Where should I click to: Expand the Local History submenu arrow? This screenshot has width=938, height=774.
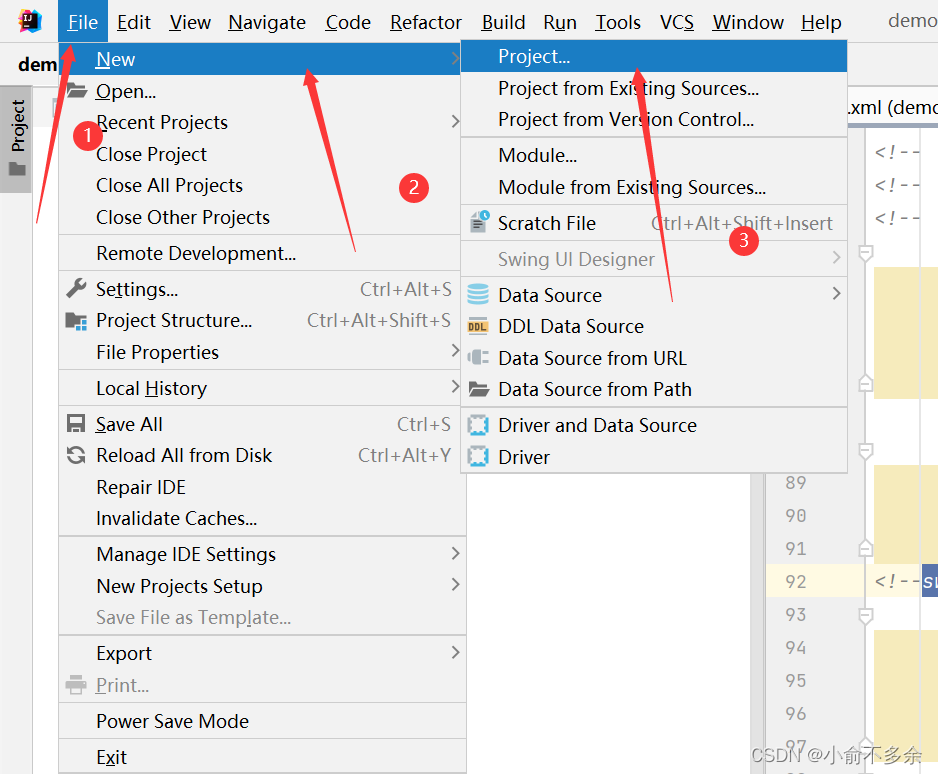click(455, 386)
